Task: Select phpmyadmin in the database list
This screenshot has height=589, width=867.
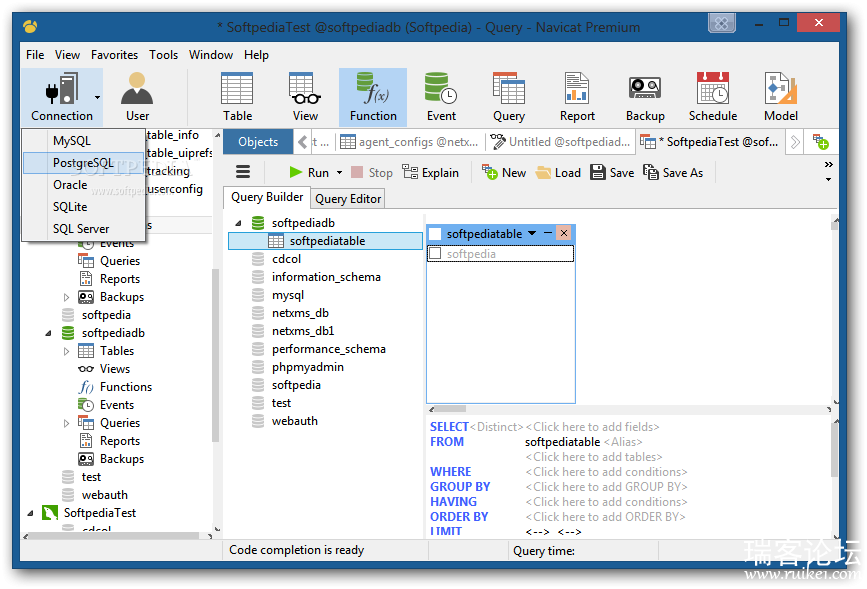Action: tap(307, 367)
